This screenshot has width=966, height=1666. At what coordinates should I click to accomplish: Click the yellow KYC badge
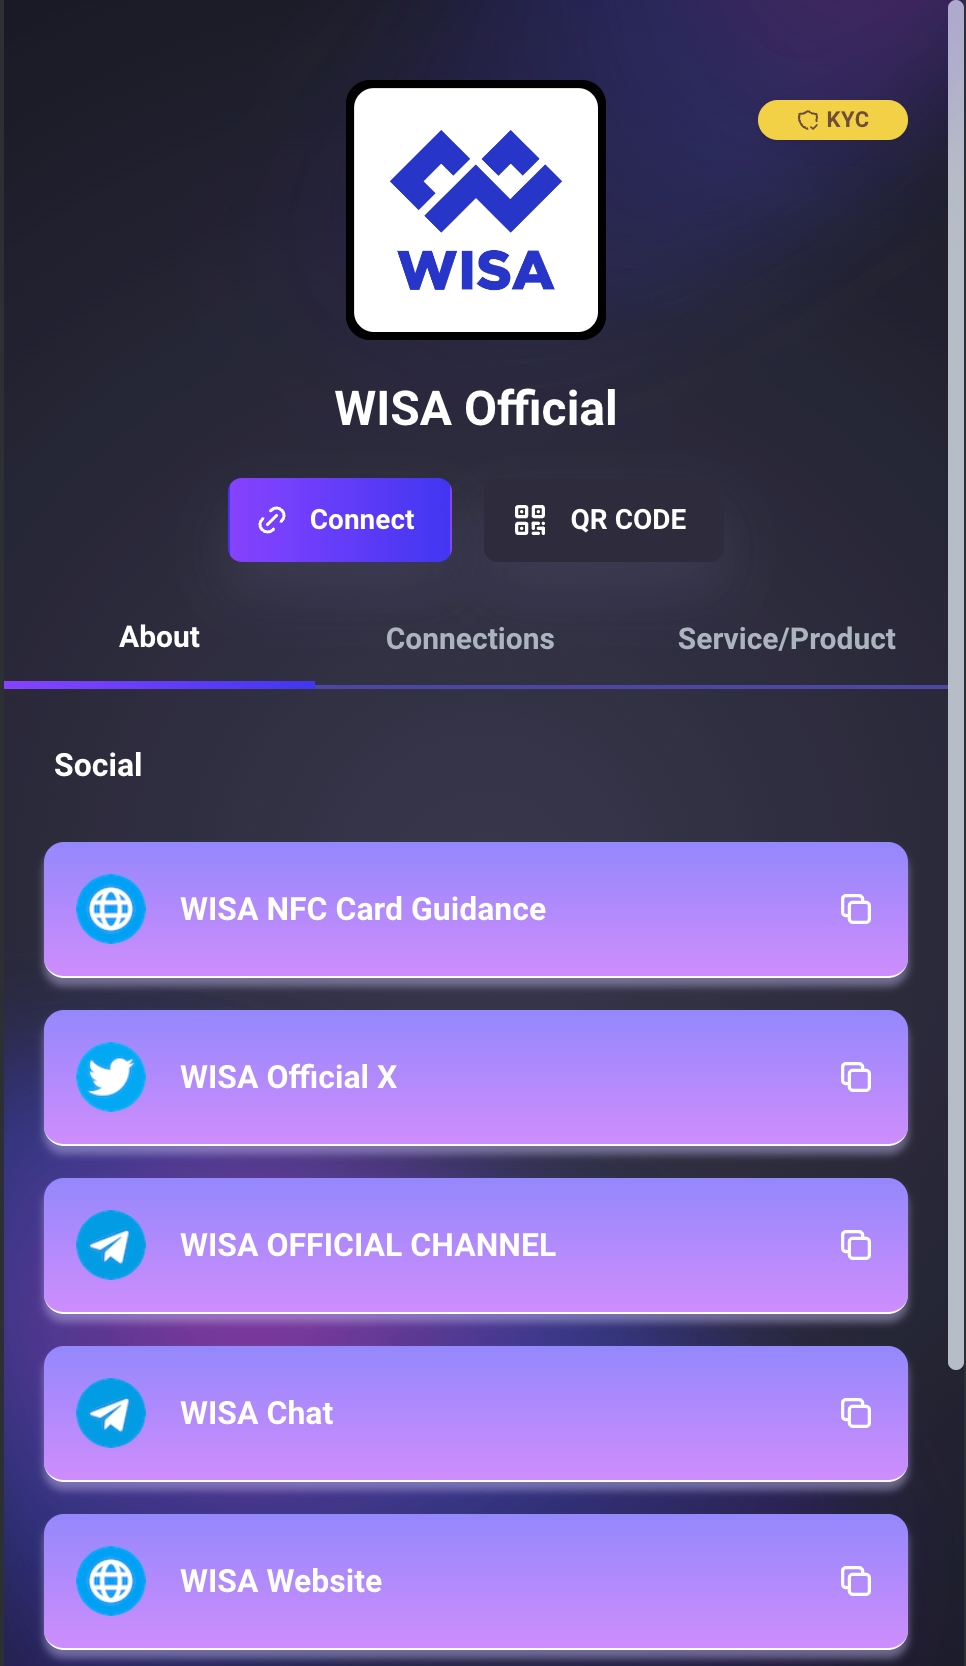coord(832,120)
